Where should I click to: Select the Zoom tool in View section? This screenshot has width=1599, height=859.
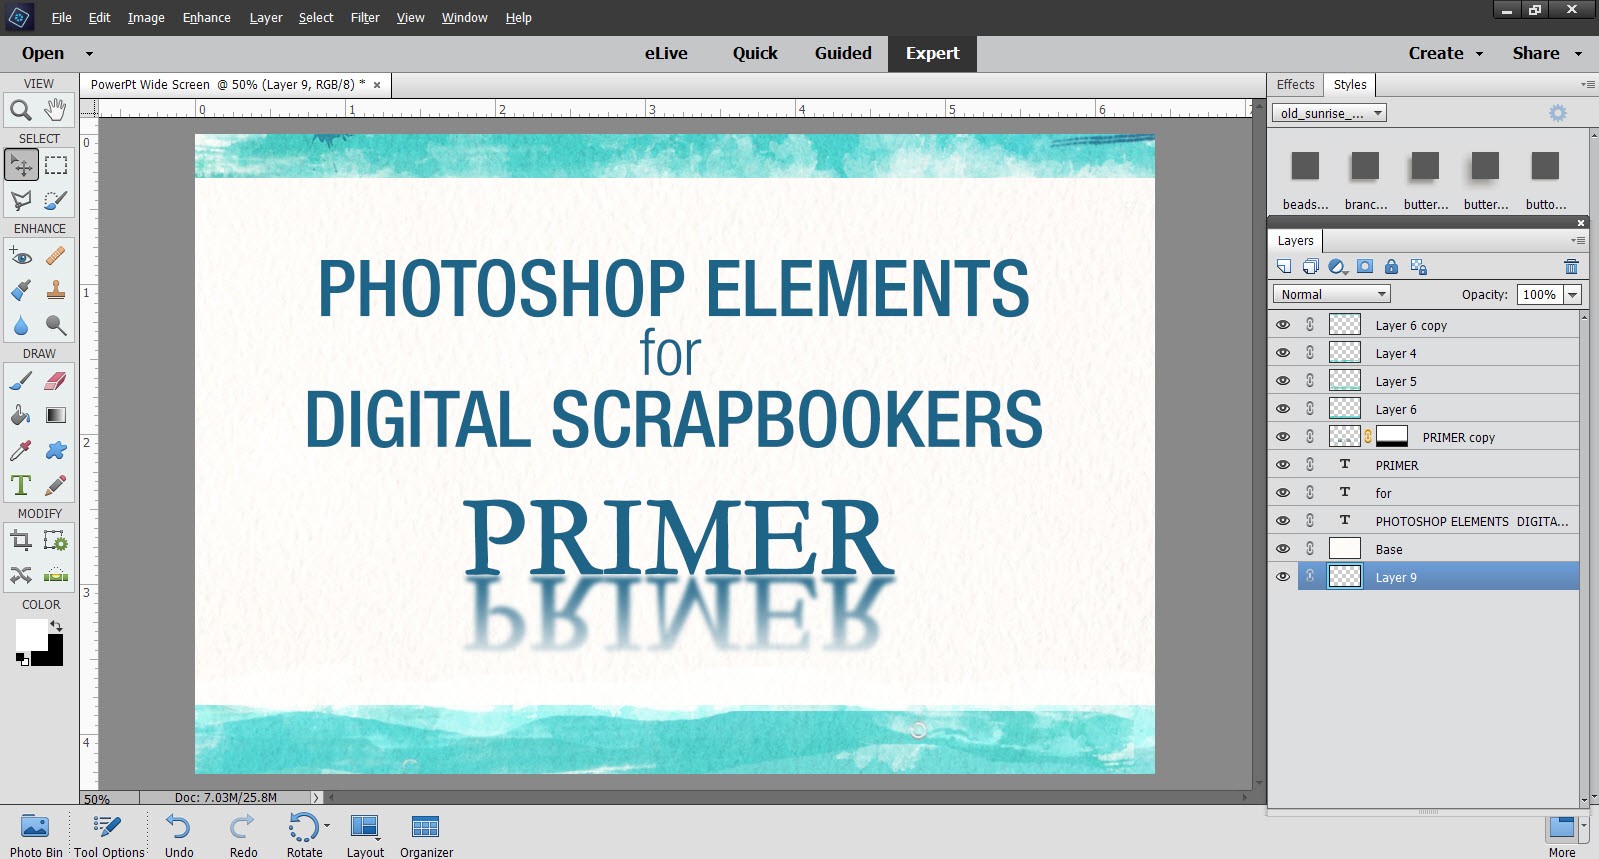[x=21, y=110]
